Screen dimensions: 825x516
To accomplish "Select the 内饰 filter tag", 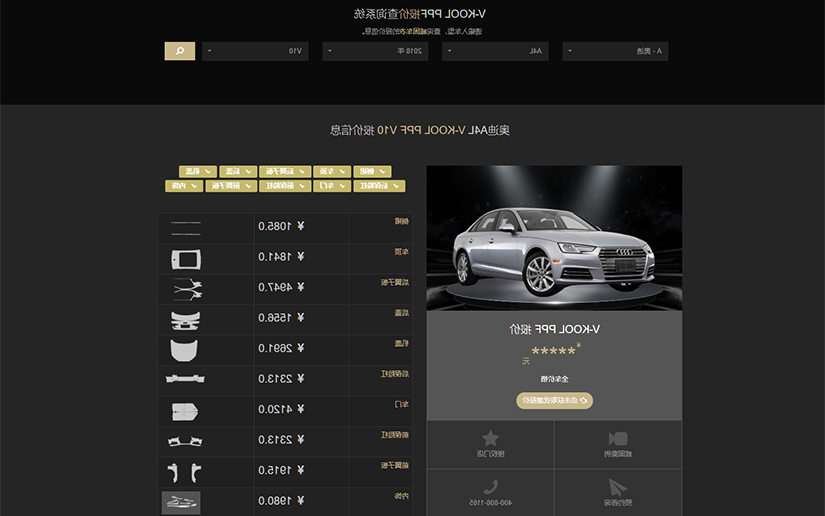I will [x=184, y=186].
